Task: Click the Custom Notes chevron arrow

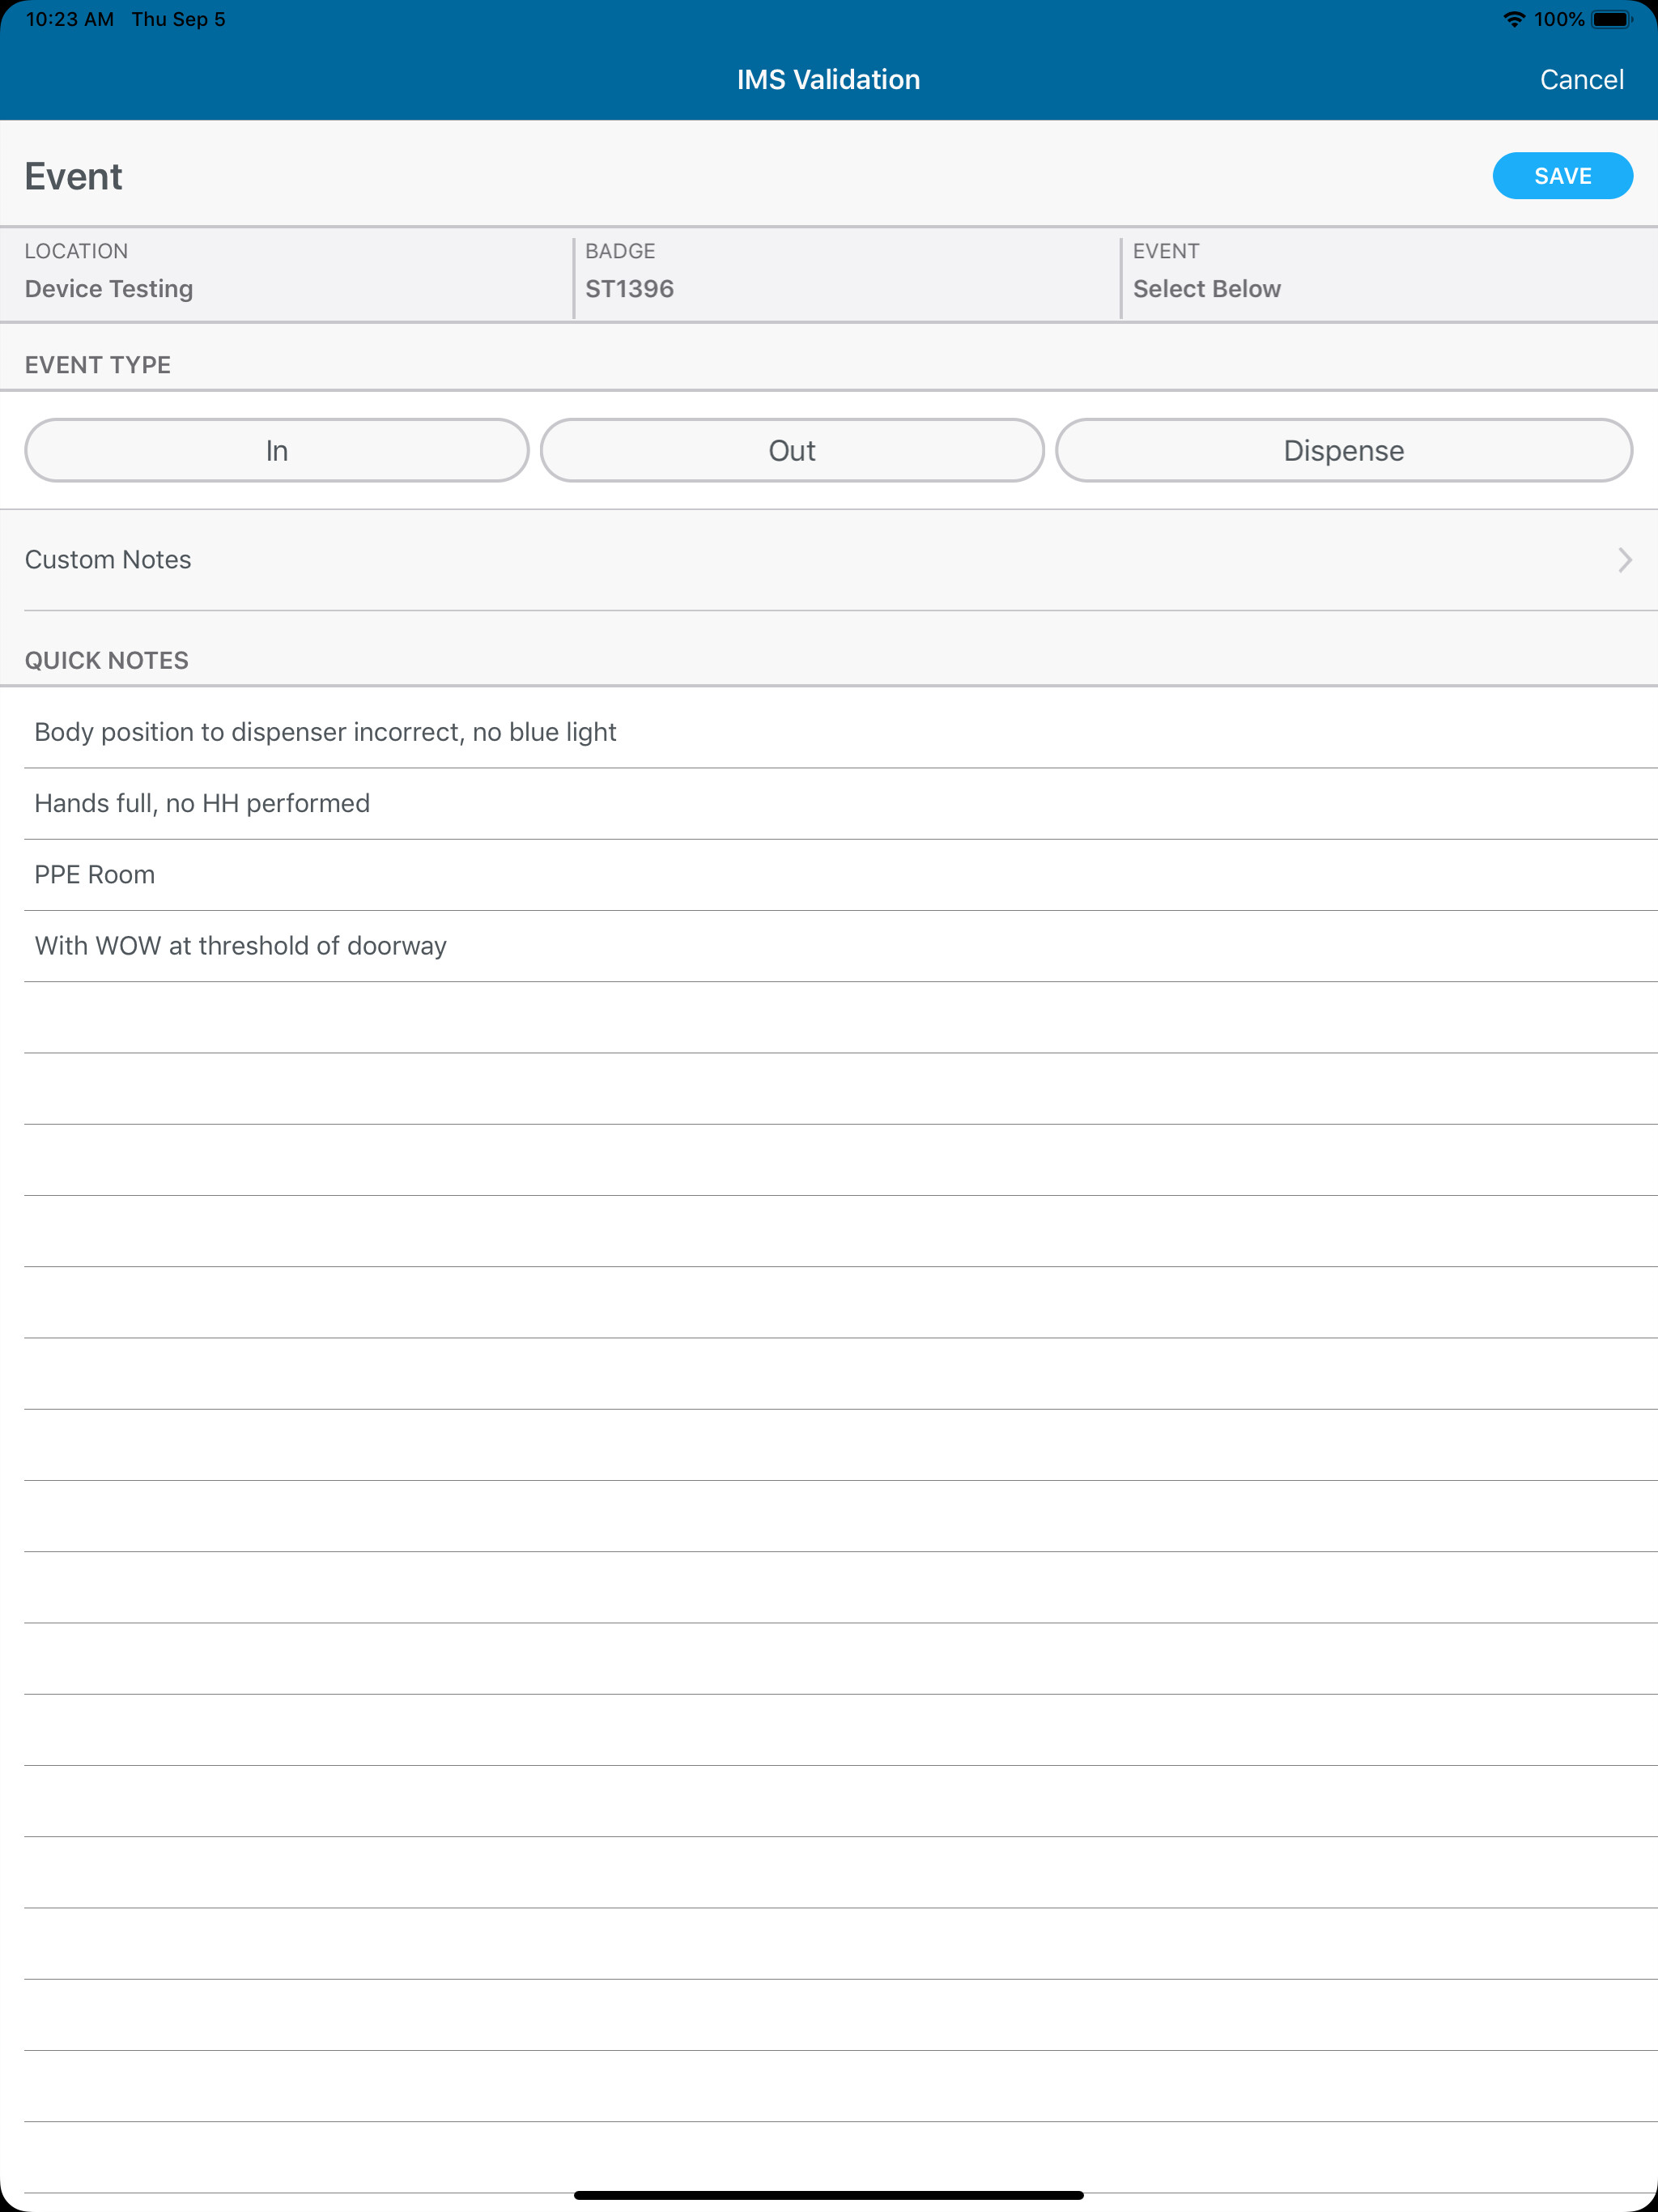Action: click(1624, 560)
